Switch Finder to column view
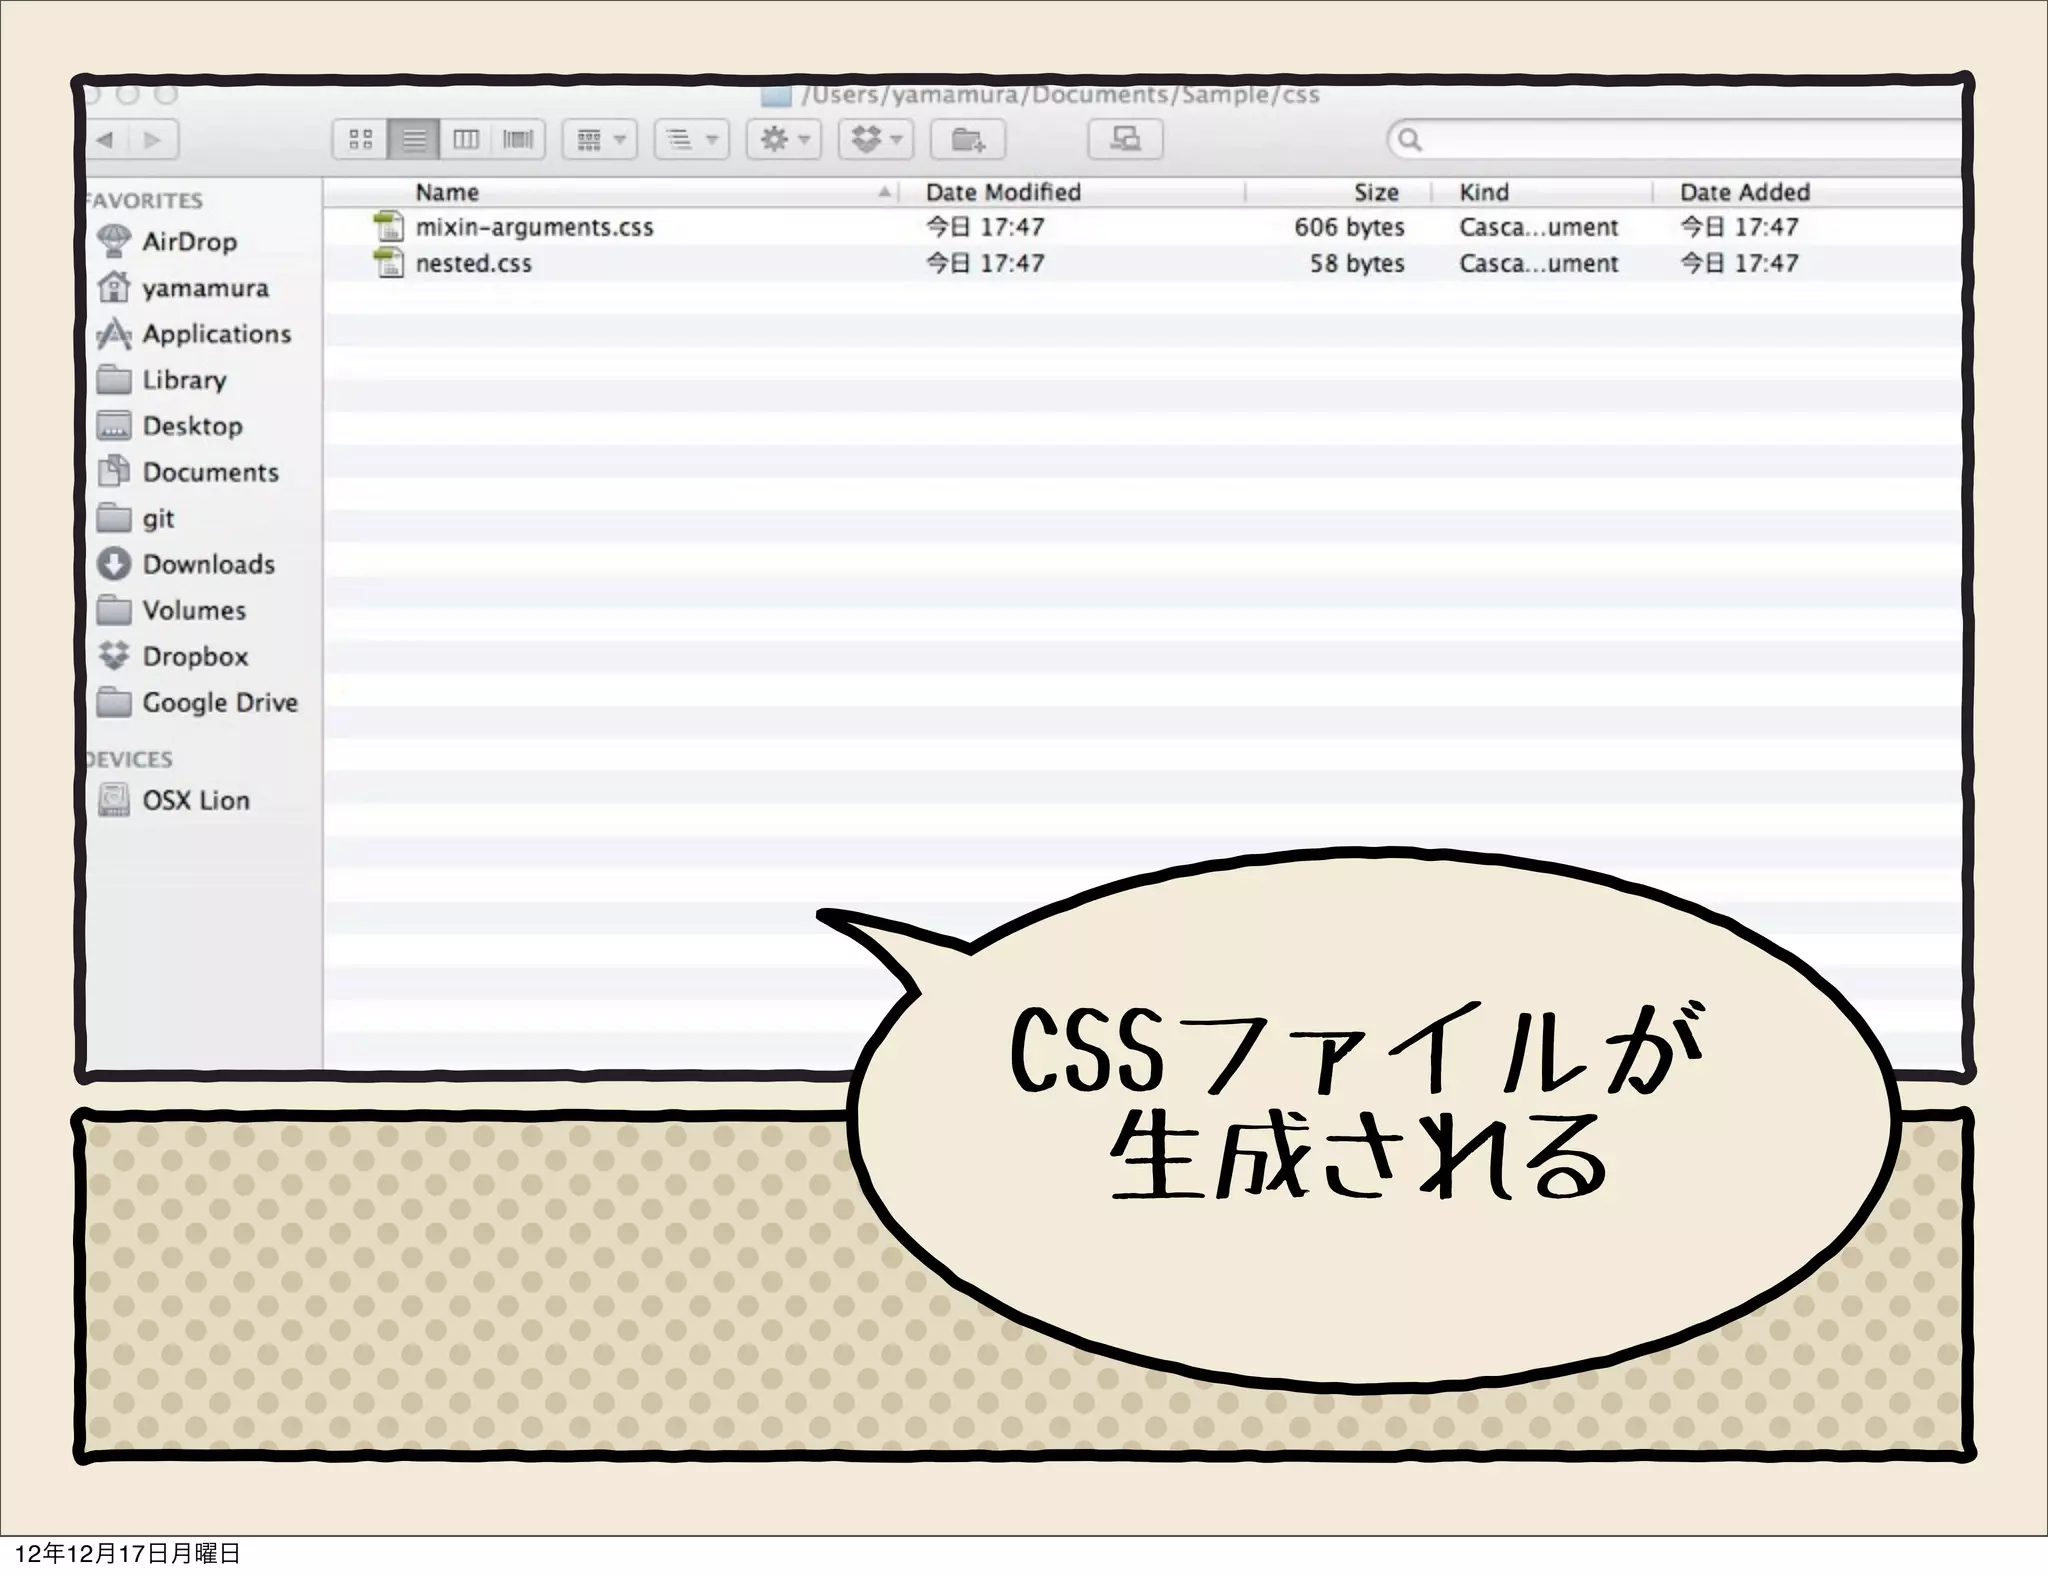 click(466, 139)
